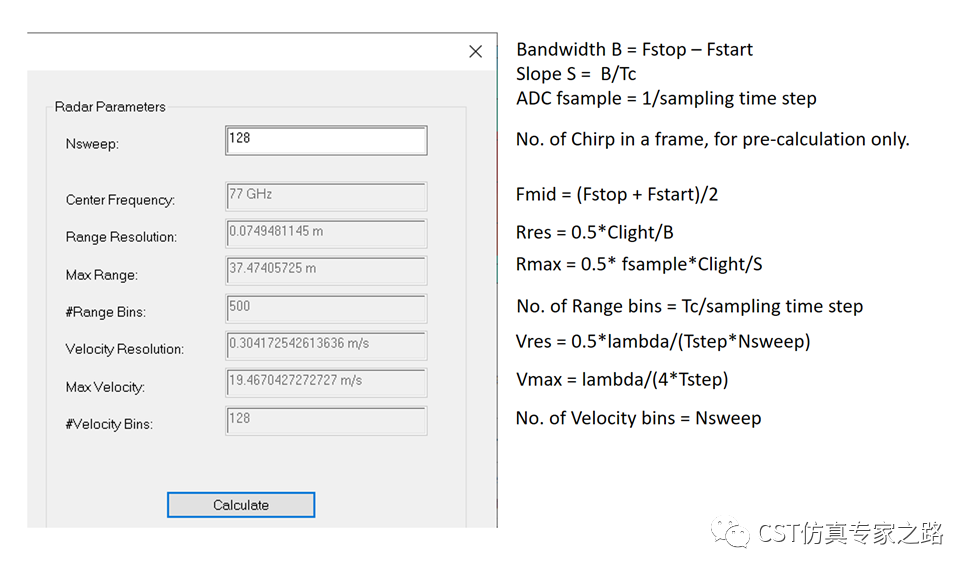Click the Range Resolution value field
Viewport: 975px width, 576px height.
[326, 234]
